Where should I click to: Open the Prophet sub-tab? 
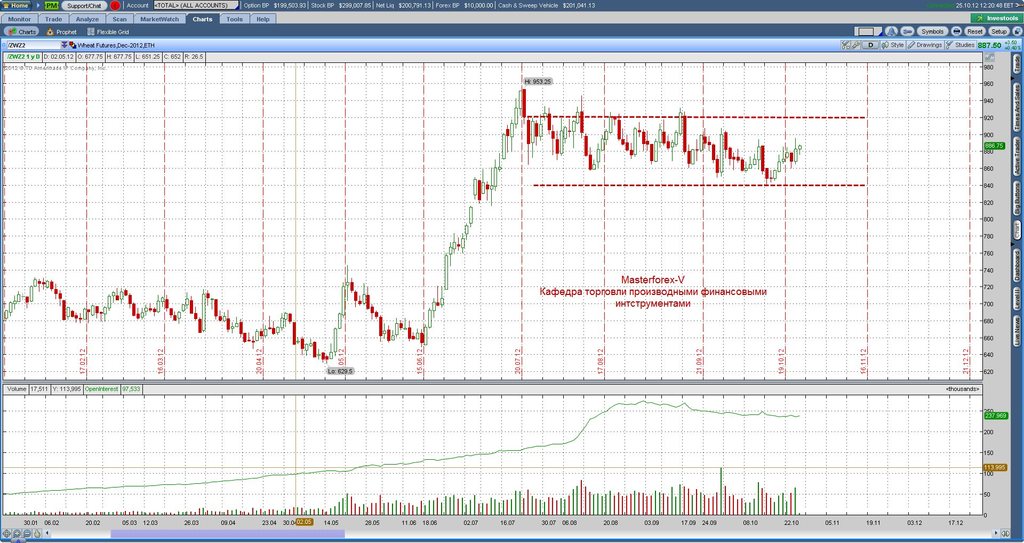[61, 31]
